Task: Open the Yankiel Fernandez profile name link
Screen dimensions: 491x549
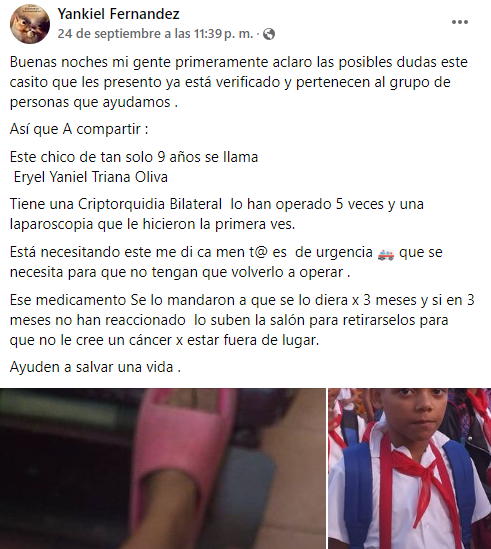Action: tap(118, 14)
